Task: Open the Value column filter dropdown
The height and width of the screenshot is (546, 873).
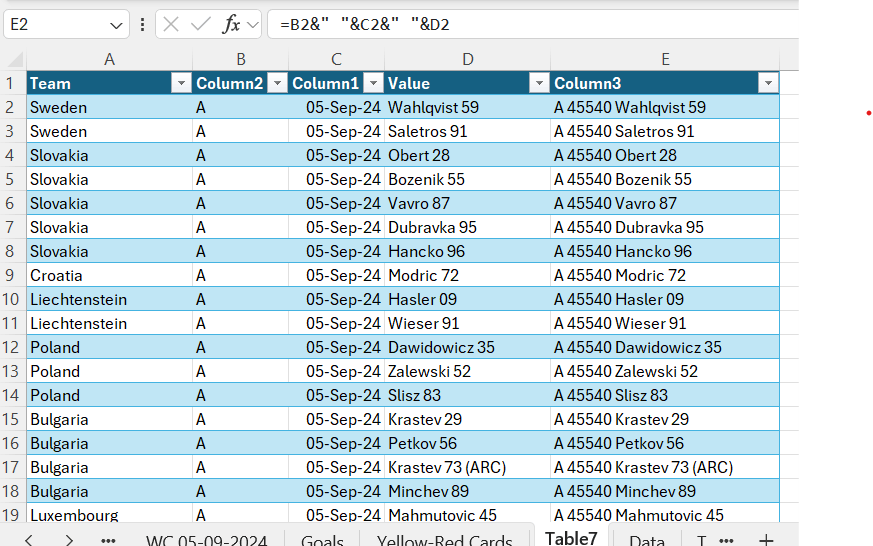Action: click(539, 83)
